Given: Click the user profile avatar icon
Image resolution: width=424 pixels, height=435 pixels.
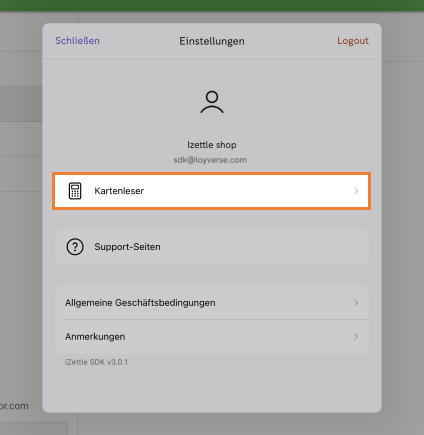Looking at the screenshot, I should pyautogui.click(x=212, y=102).
